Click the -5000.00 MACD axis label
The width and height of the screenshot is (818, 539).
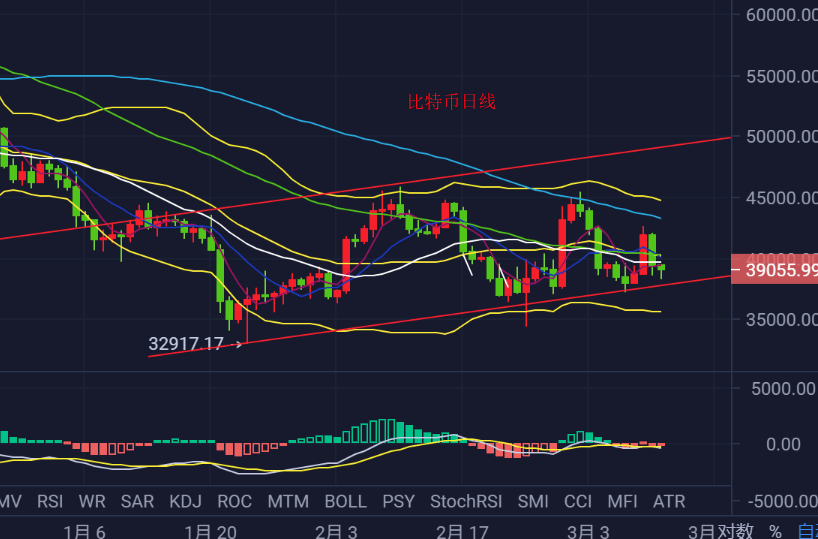click(781, 500)
